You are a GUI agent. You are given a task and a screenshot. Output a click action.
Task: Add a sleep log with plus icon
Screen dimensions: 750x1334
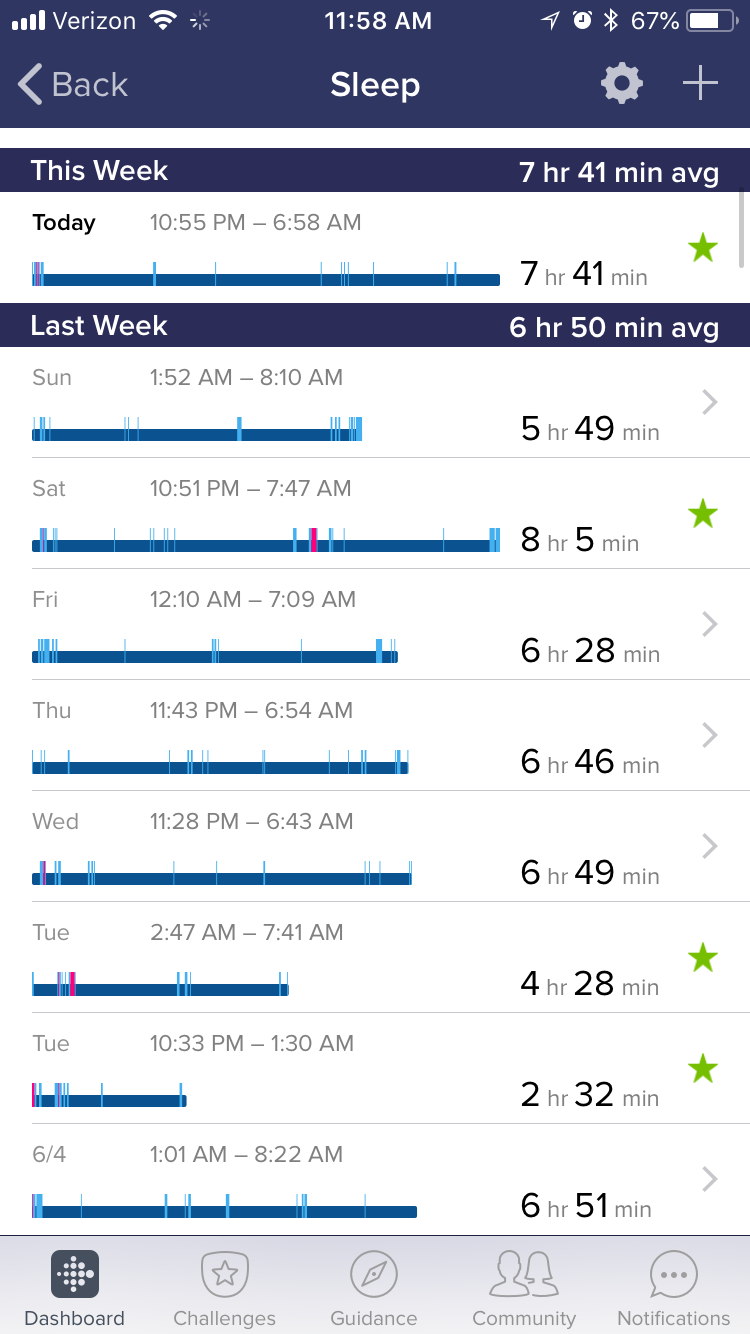pyautogui.click(x=700, y=84)
